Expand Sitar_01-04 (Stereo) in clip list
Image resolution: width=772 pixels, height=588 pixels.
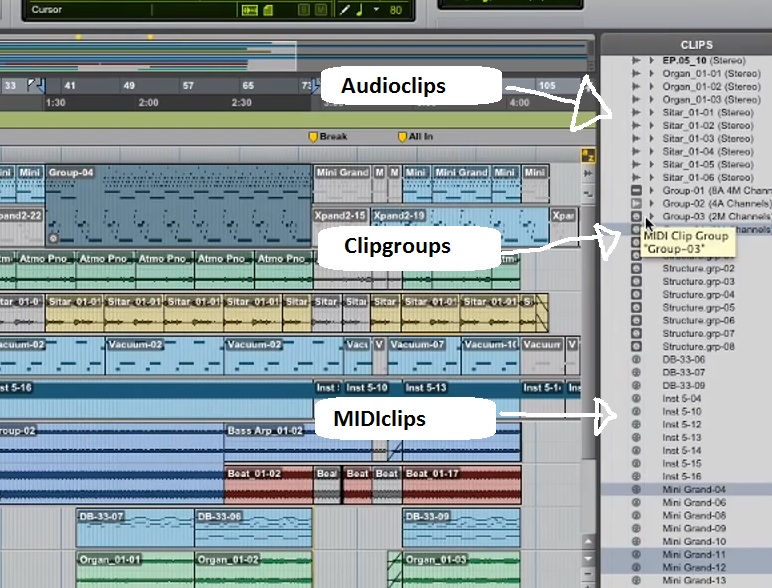[x=651, y=152]
